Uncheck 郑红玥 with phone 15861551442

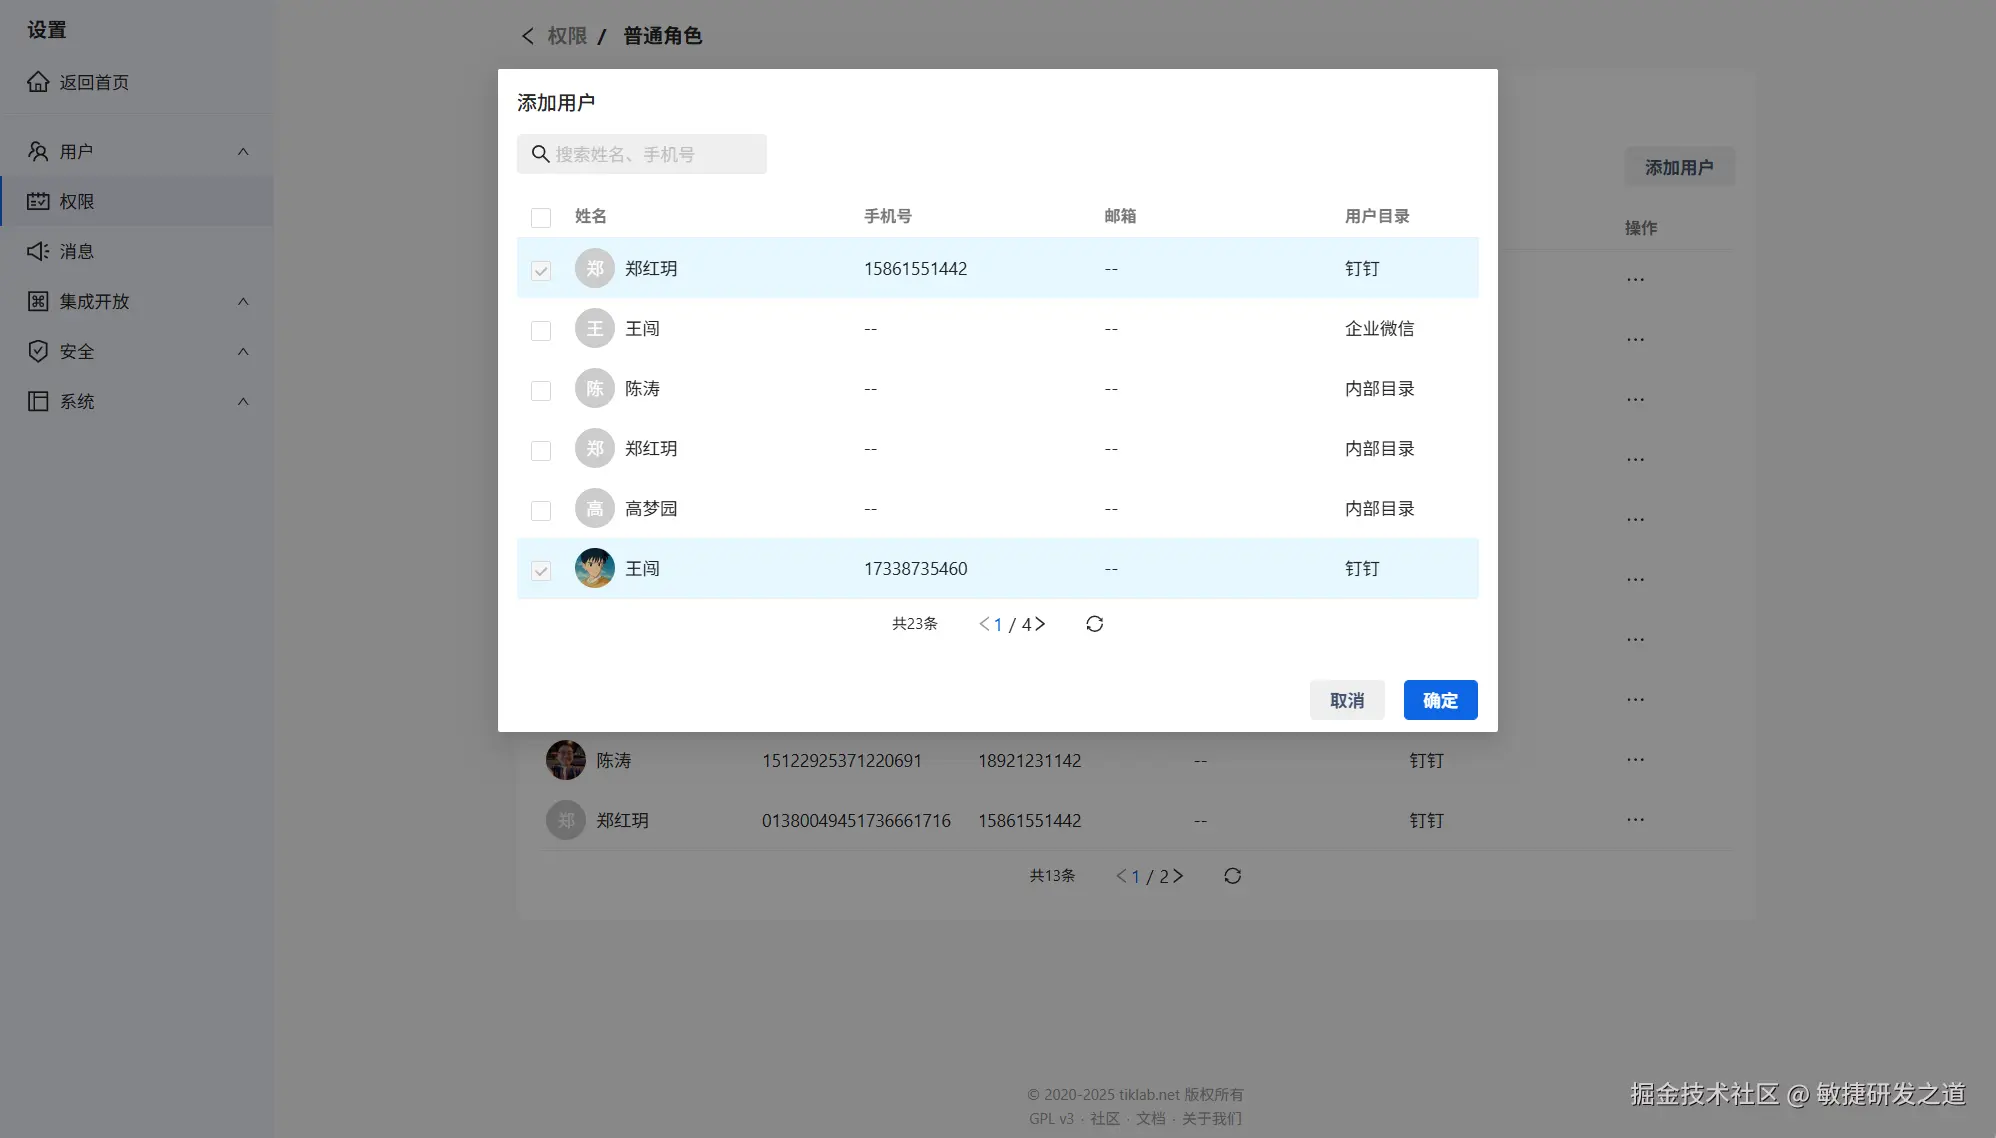pyautogui.click(x=541, y=270)
